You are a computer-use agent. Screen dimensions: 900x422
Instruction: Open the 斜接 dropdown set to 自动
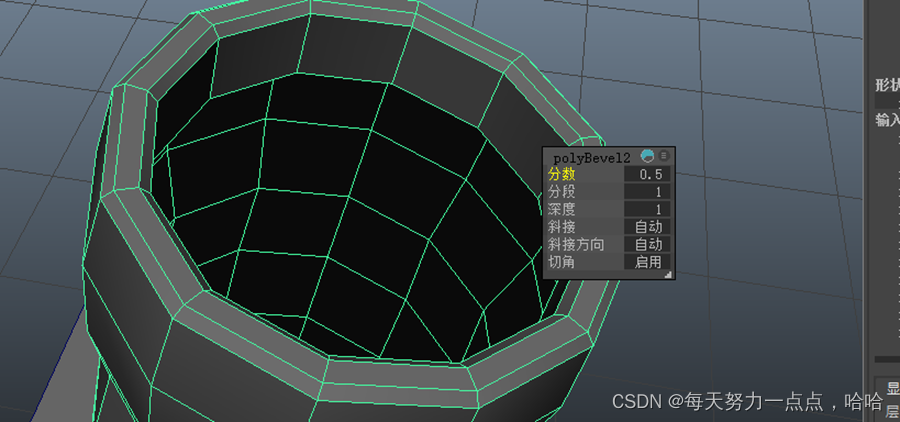pyautogui.click(x=649, y=227)
